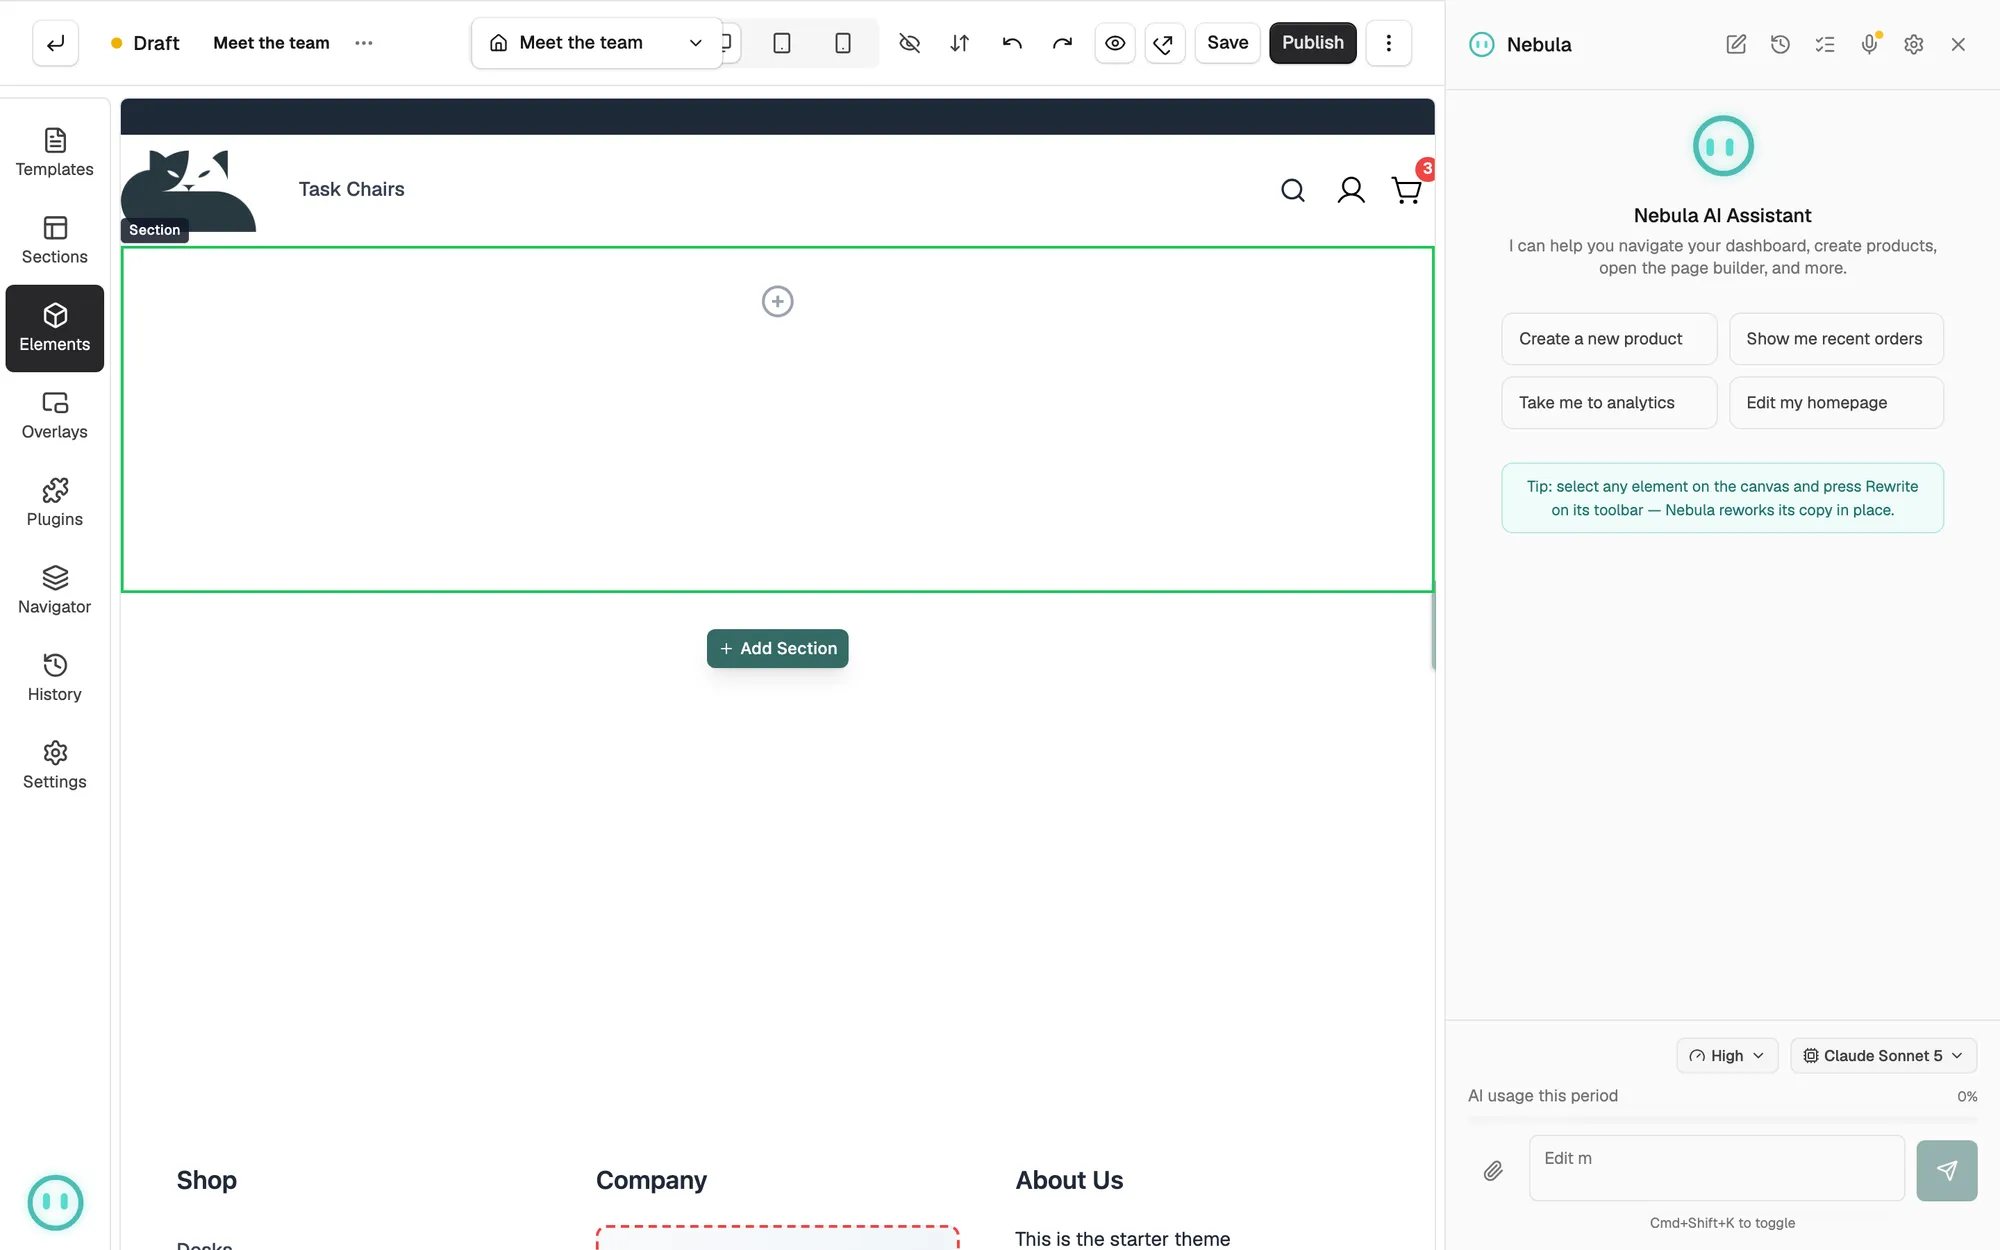This screenshot has height=1250, width=2000.
Task: Preview the page with eye icon
Action: tap(1115, 43)
